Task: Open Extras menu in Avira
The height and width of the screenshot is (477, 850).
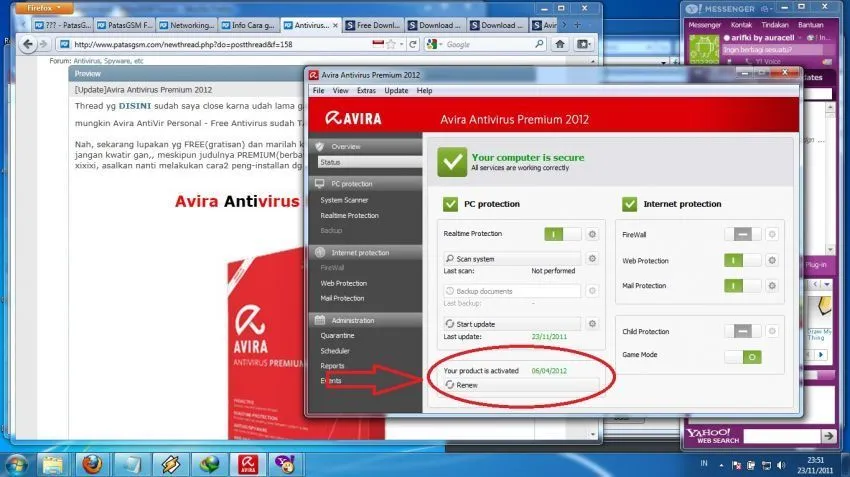Action: [366, 91]
